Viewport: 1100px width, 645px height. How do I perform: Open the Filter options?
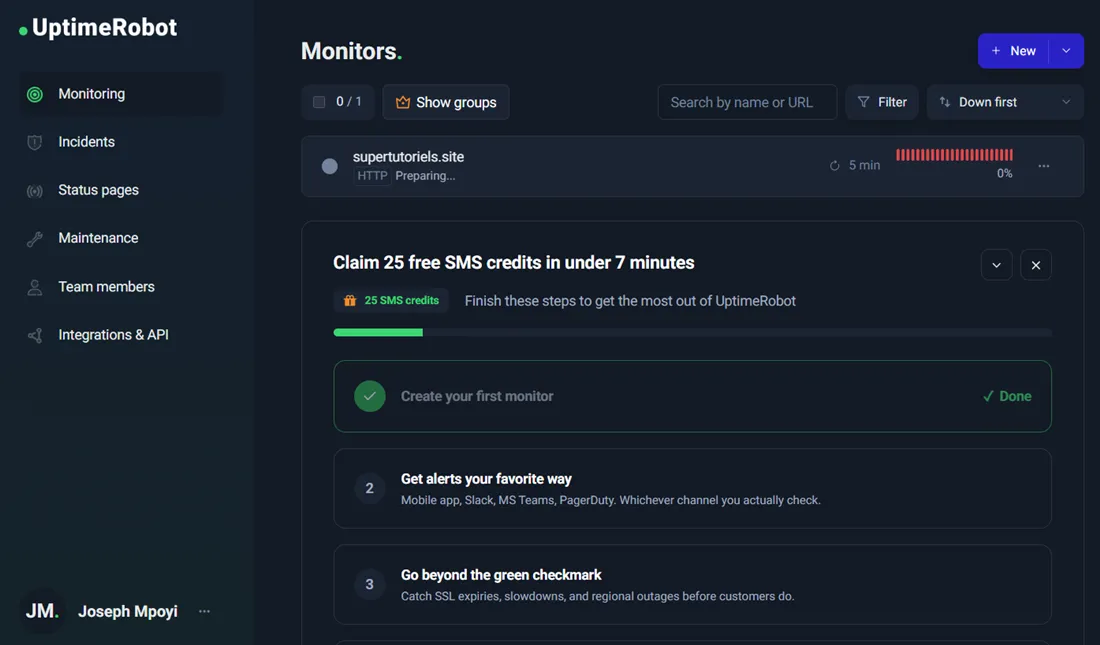882,102
